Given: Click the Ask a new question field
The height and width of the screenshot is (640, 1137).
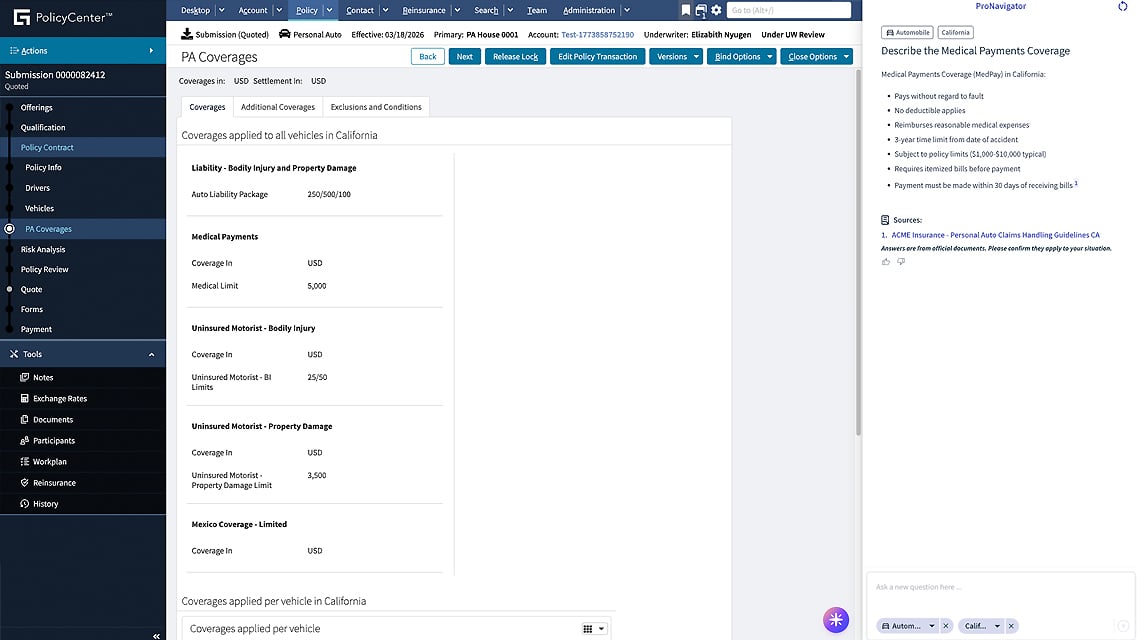Looking at the screenshot, I should (990, 587).
